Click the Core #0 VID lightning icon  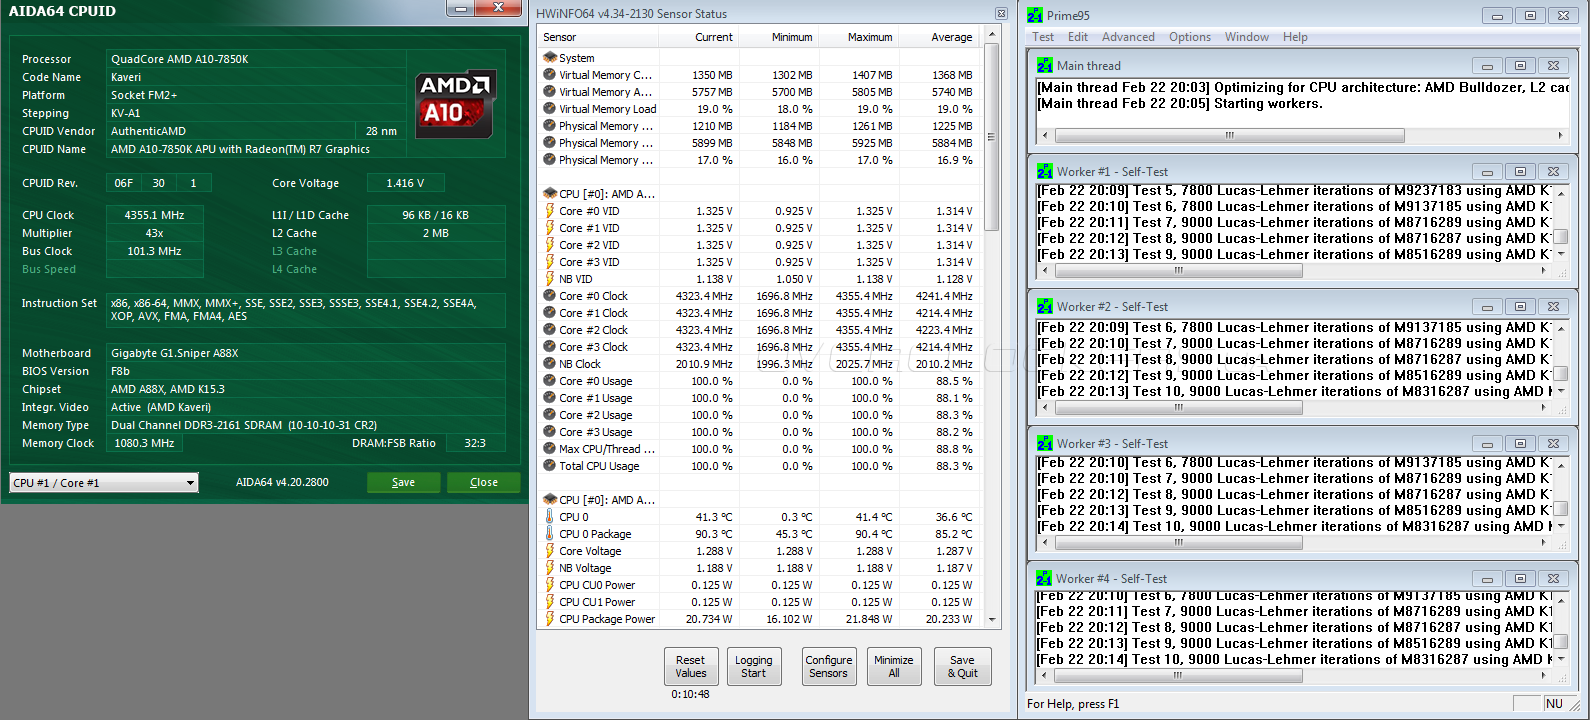pos(549,211)
